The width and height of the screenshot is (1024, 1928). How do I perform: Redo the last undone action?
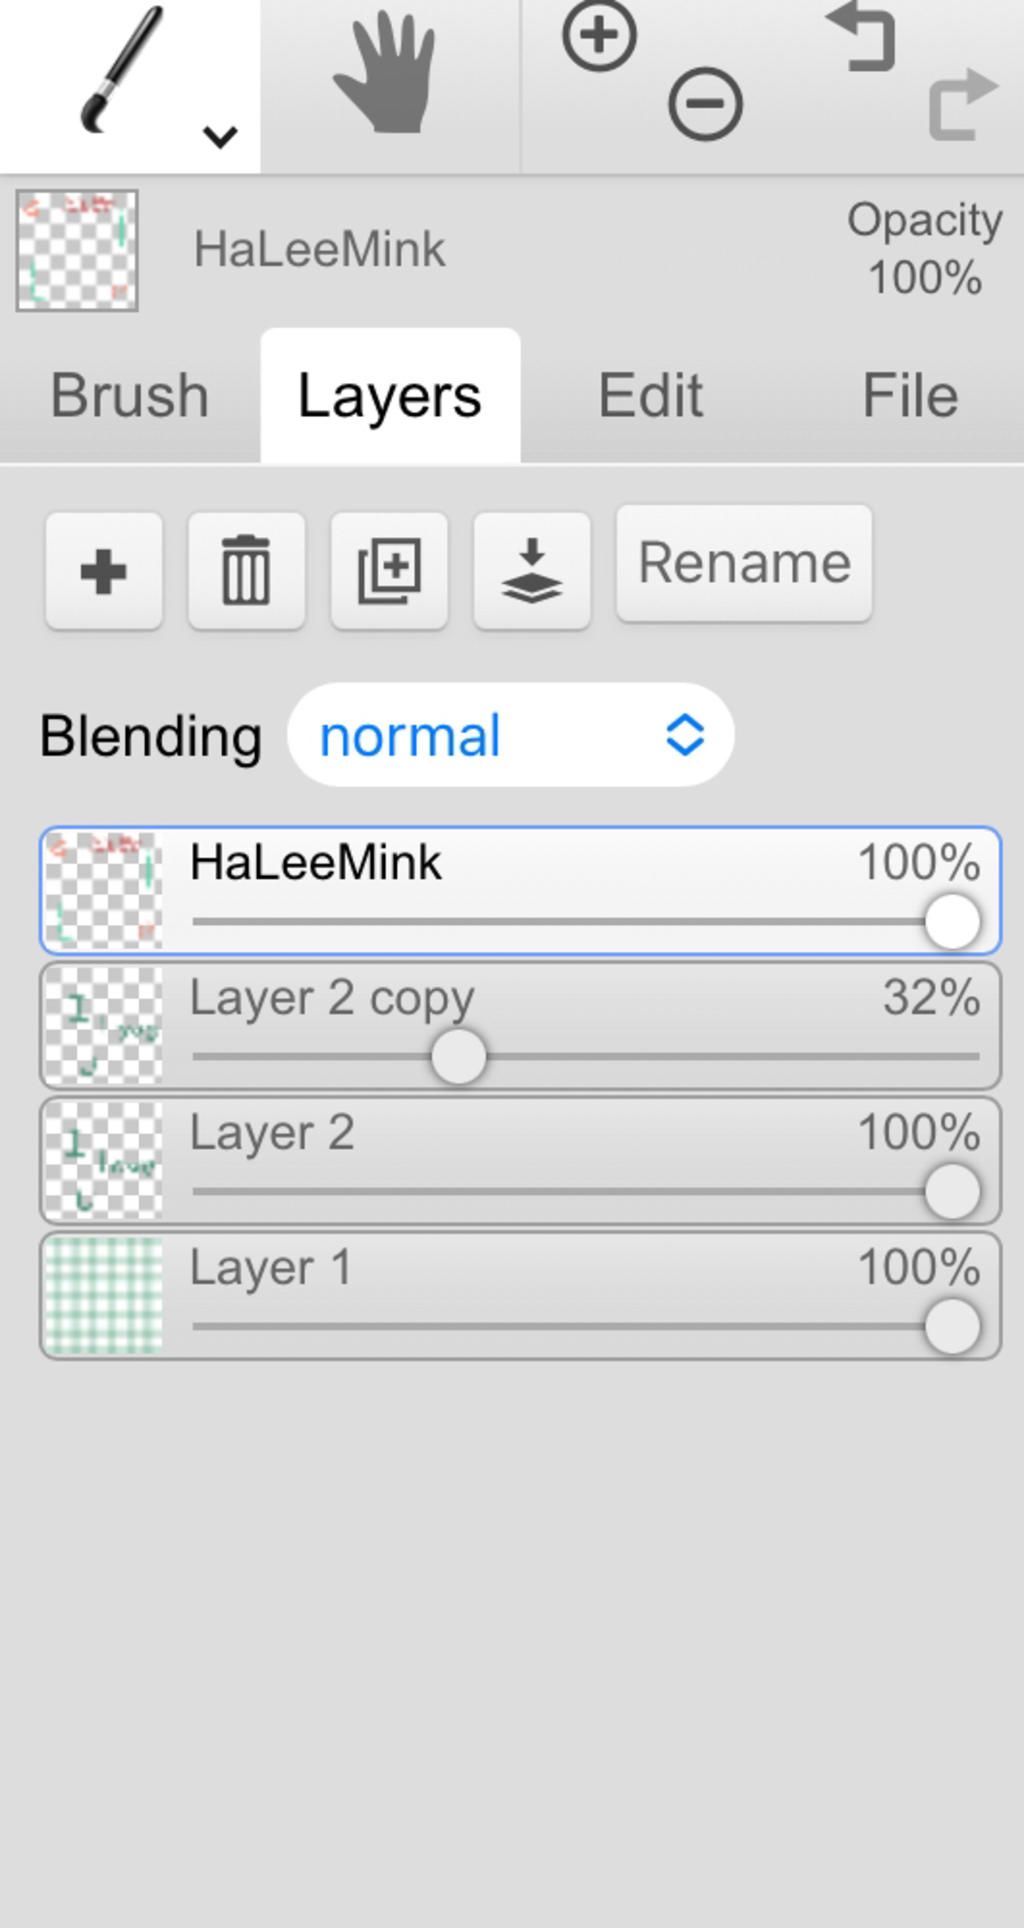(962, 104)
